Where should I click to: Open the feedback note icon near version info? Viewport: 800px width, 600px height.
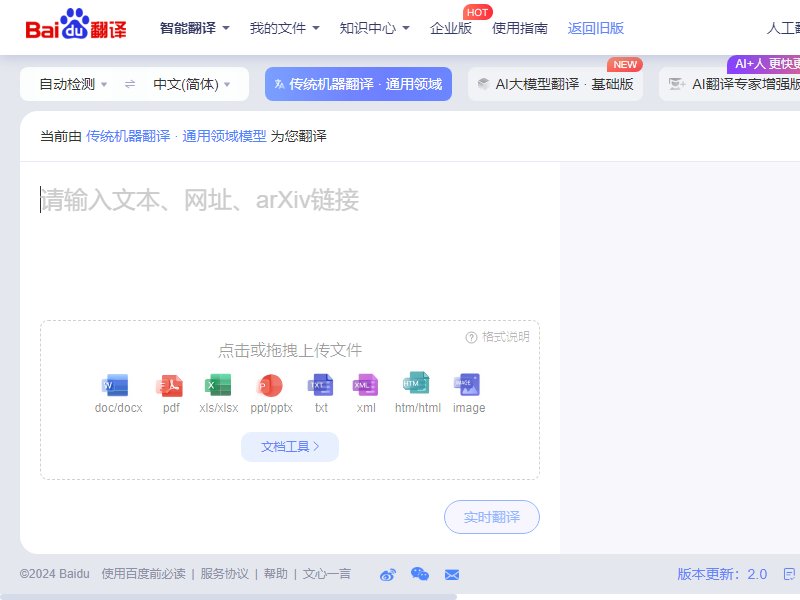tap(789, 574)
